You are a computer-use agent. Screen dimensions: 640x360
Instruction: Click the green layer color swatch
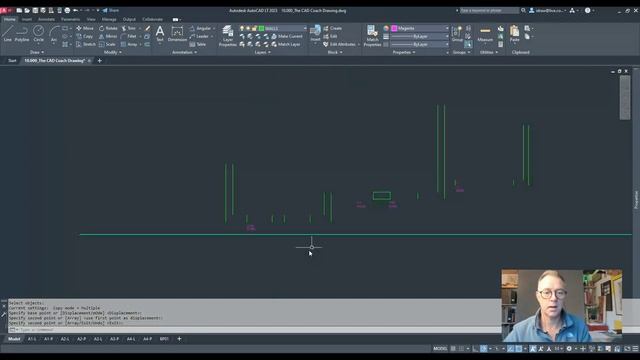click(261, 28)
